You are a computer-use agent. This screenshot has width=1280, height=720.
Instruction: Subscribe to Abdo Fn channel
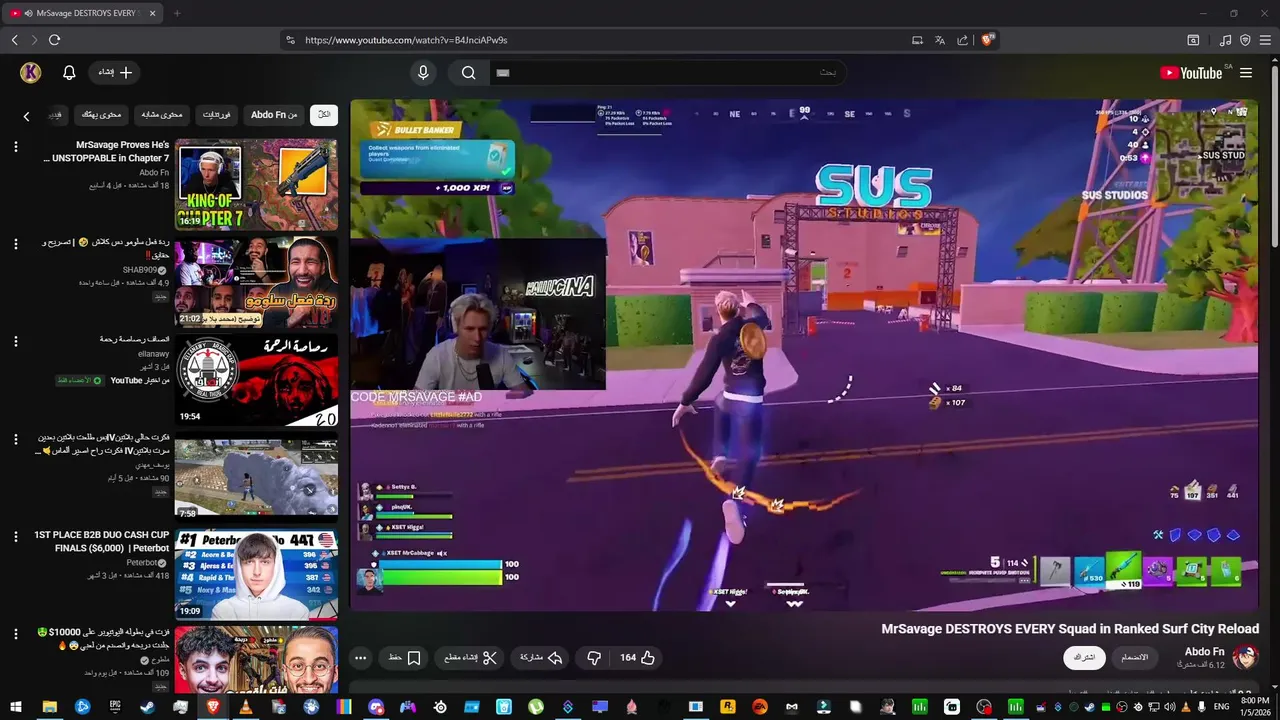[x=1084, y=657]
